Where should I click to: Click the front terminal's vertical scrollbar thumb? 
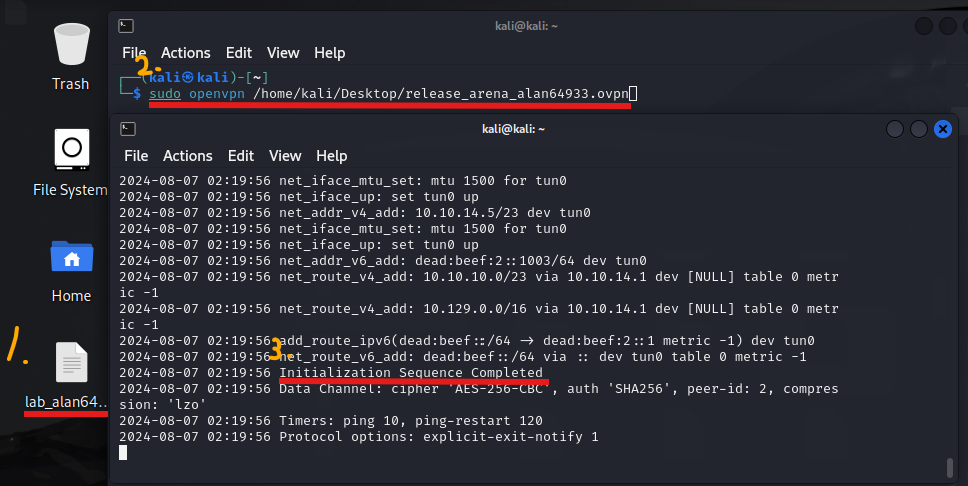[950, 467]
